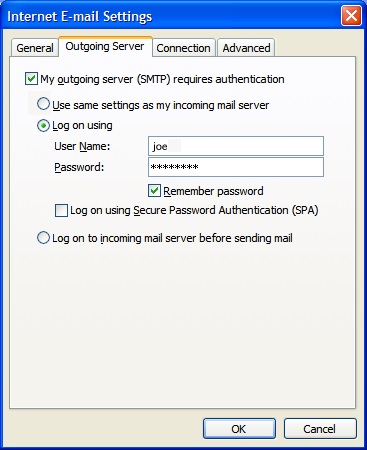The height and width of the screenshot is (450, 367).
Task: Confirm settings with the OK button
Action: [239, 429]
